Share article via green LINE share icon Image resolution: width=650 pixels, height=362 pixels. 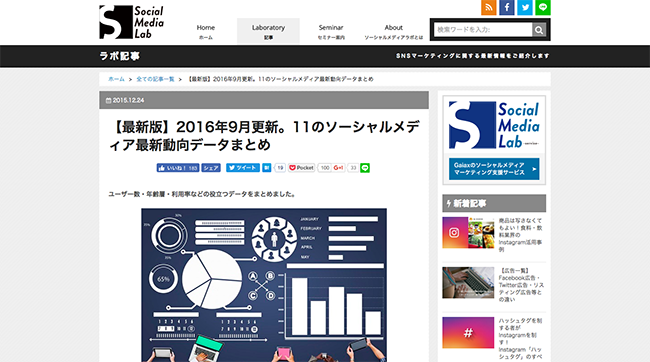pyautogui.click(x=365, y=168)
